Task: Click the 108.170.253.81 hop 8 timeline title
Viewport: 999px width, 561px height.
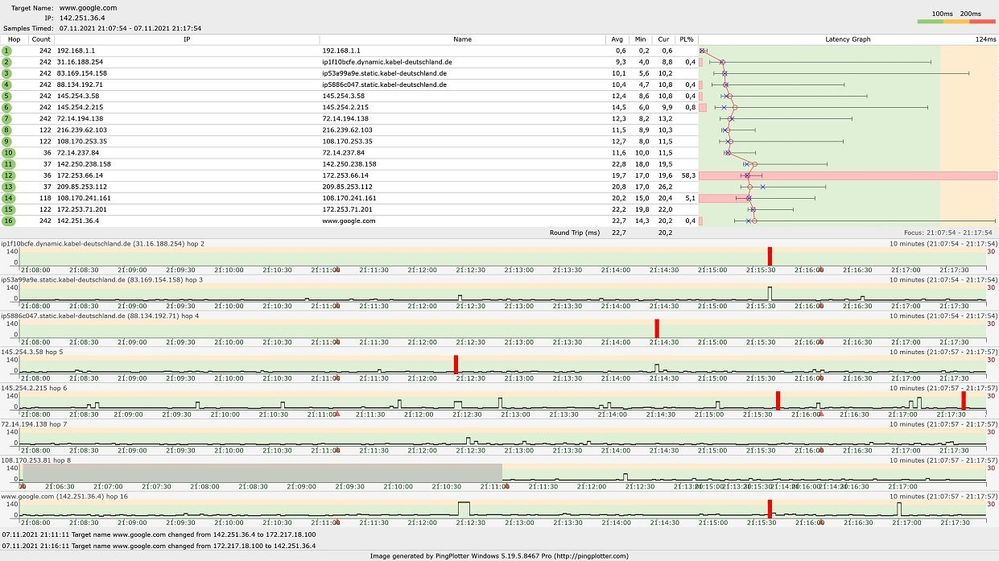Action: tap(36, 460)
